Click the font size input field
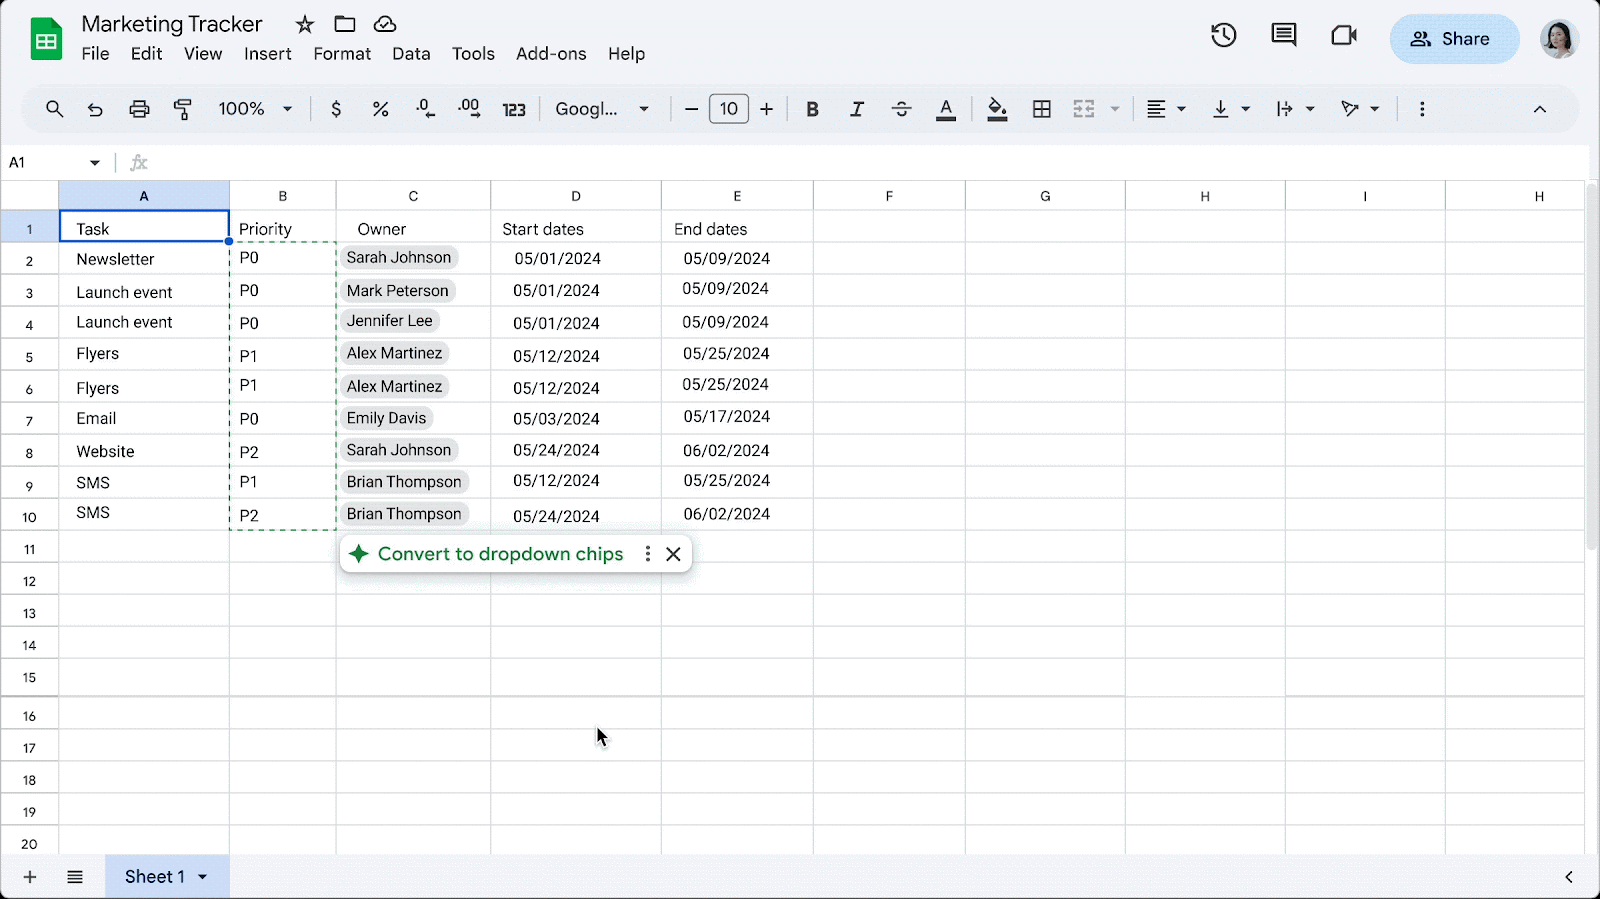The width and height of the screenshot is (1600, 899). (x=729, y=109)
